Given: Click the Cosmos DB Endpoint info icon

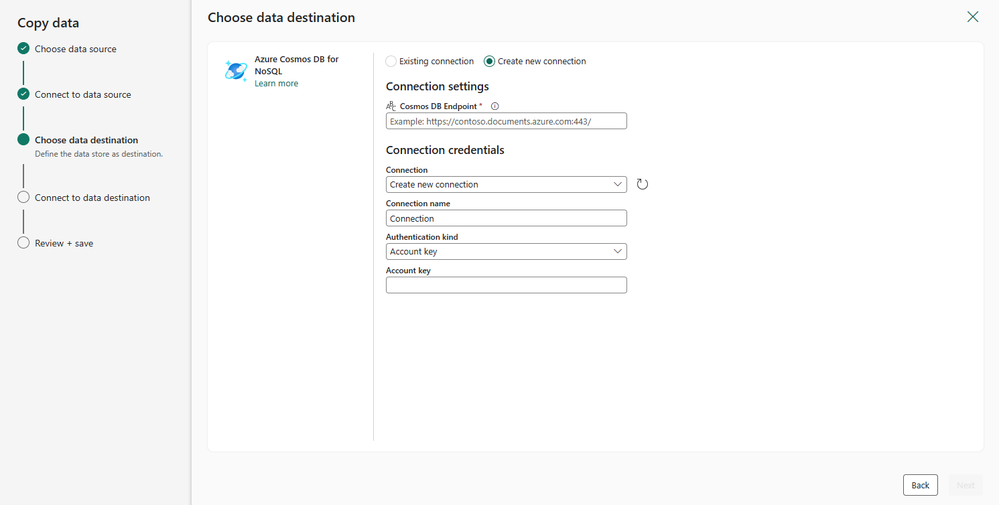Looking at the screenshot, I should 495,106.
